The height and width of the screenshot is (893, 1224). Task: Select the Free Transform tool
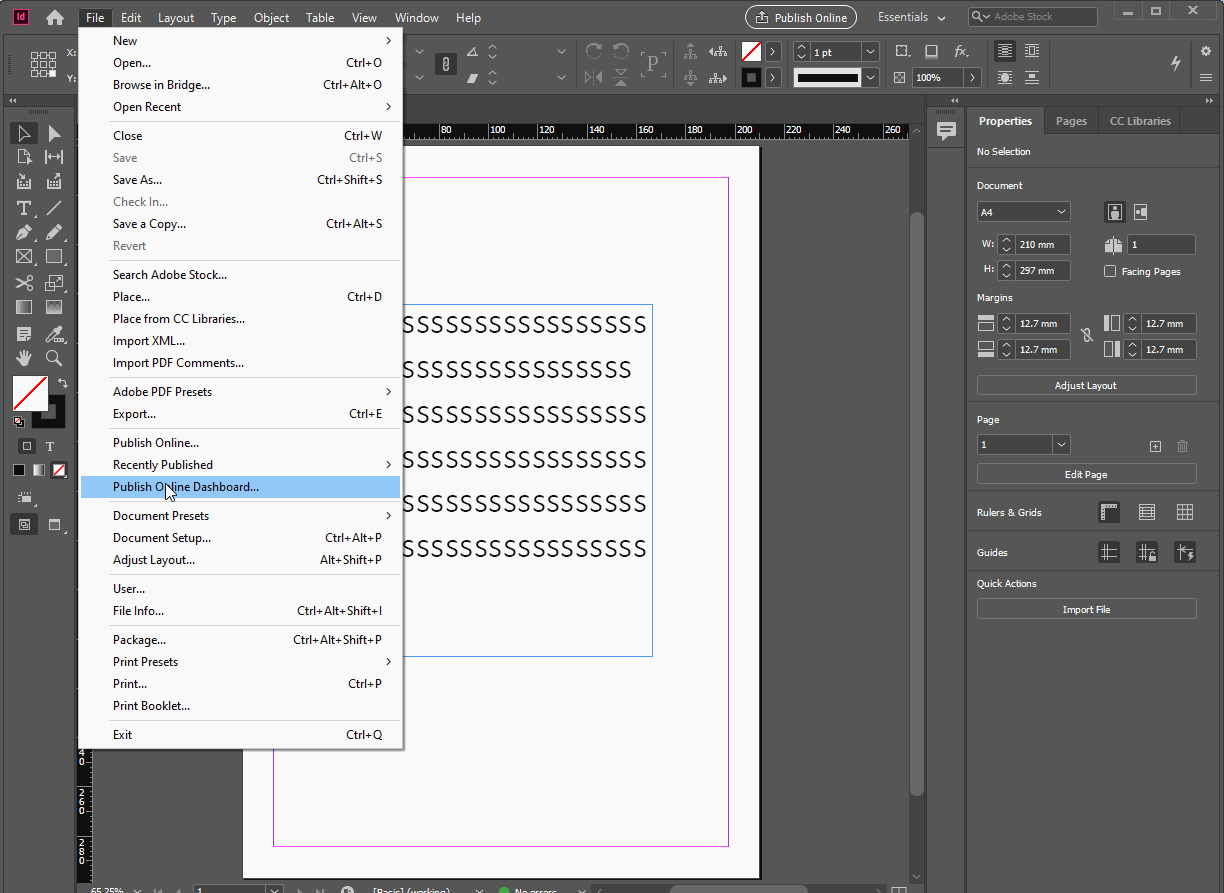[x=54, y=283]
